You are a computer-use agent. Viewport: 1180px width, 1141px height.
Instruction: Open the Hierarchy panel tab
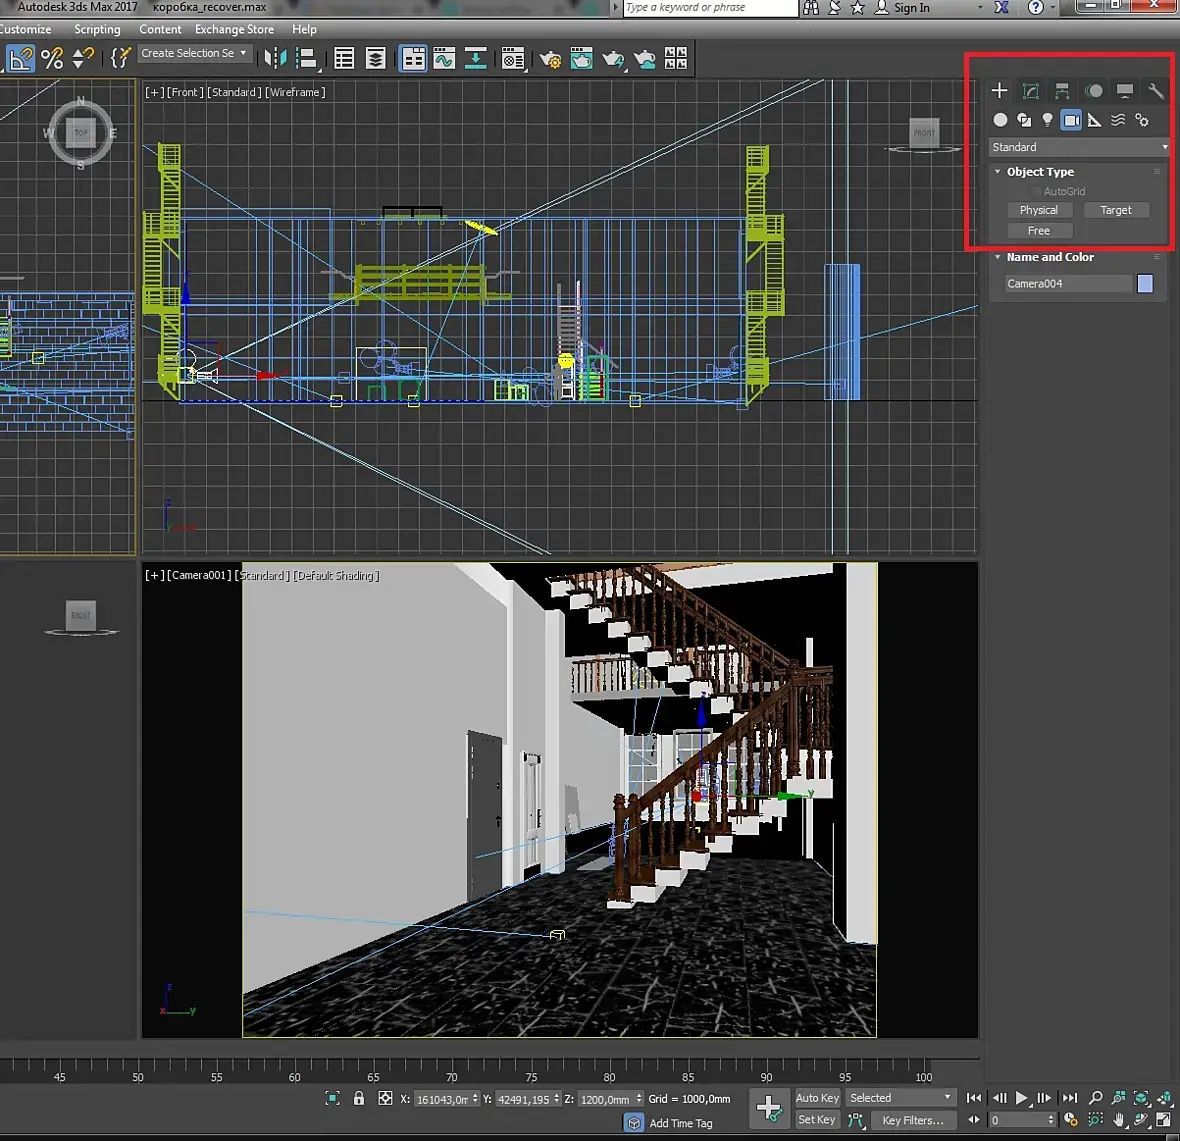[x=1062, y=91]
